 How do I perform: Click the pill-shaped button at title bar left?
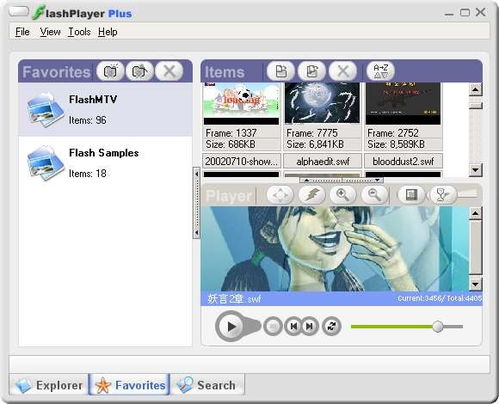[19, 12]
